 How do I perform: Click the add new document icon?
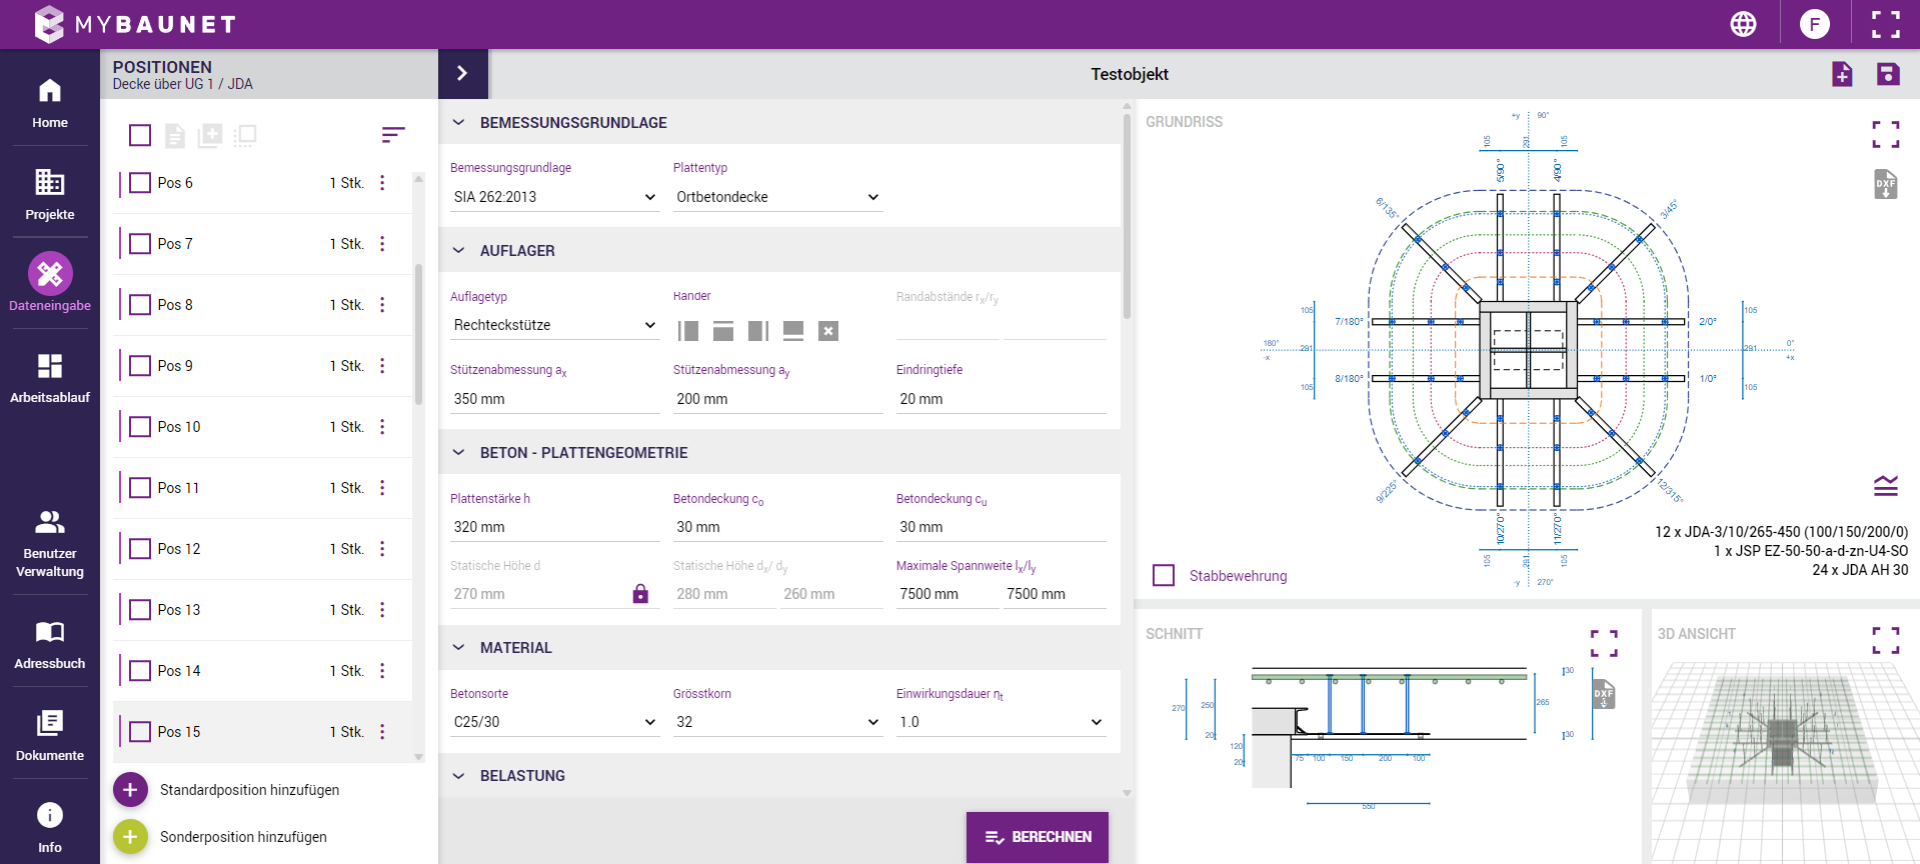tap(1842, 74)
